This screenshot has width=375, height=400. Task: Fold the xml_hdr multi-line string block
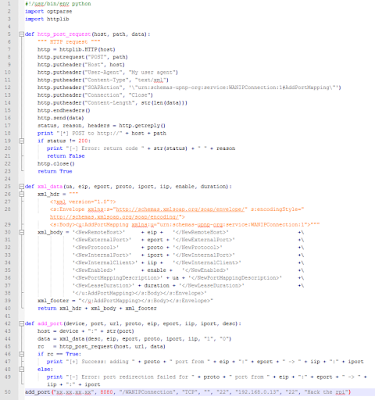point(22,194)
